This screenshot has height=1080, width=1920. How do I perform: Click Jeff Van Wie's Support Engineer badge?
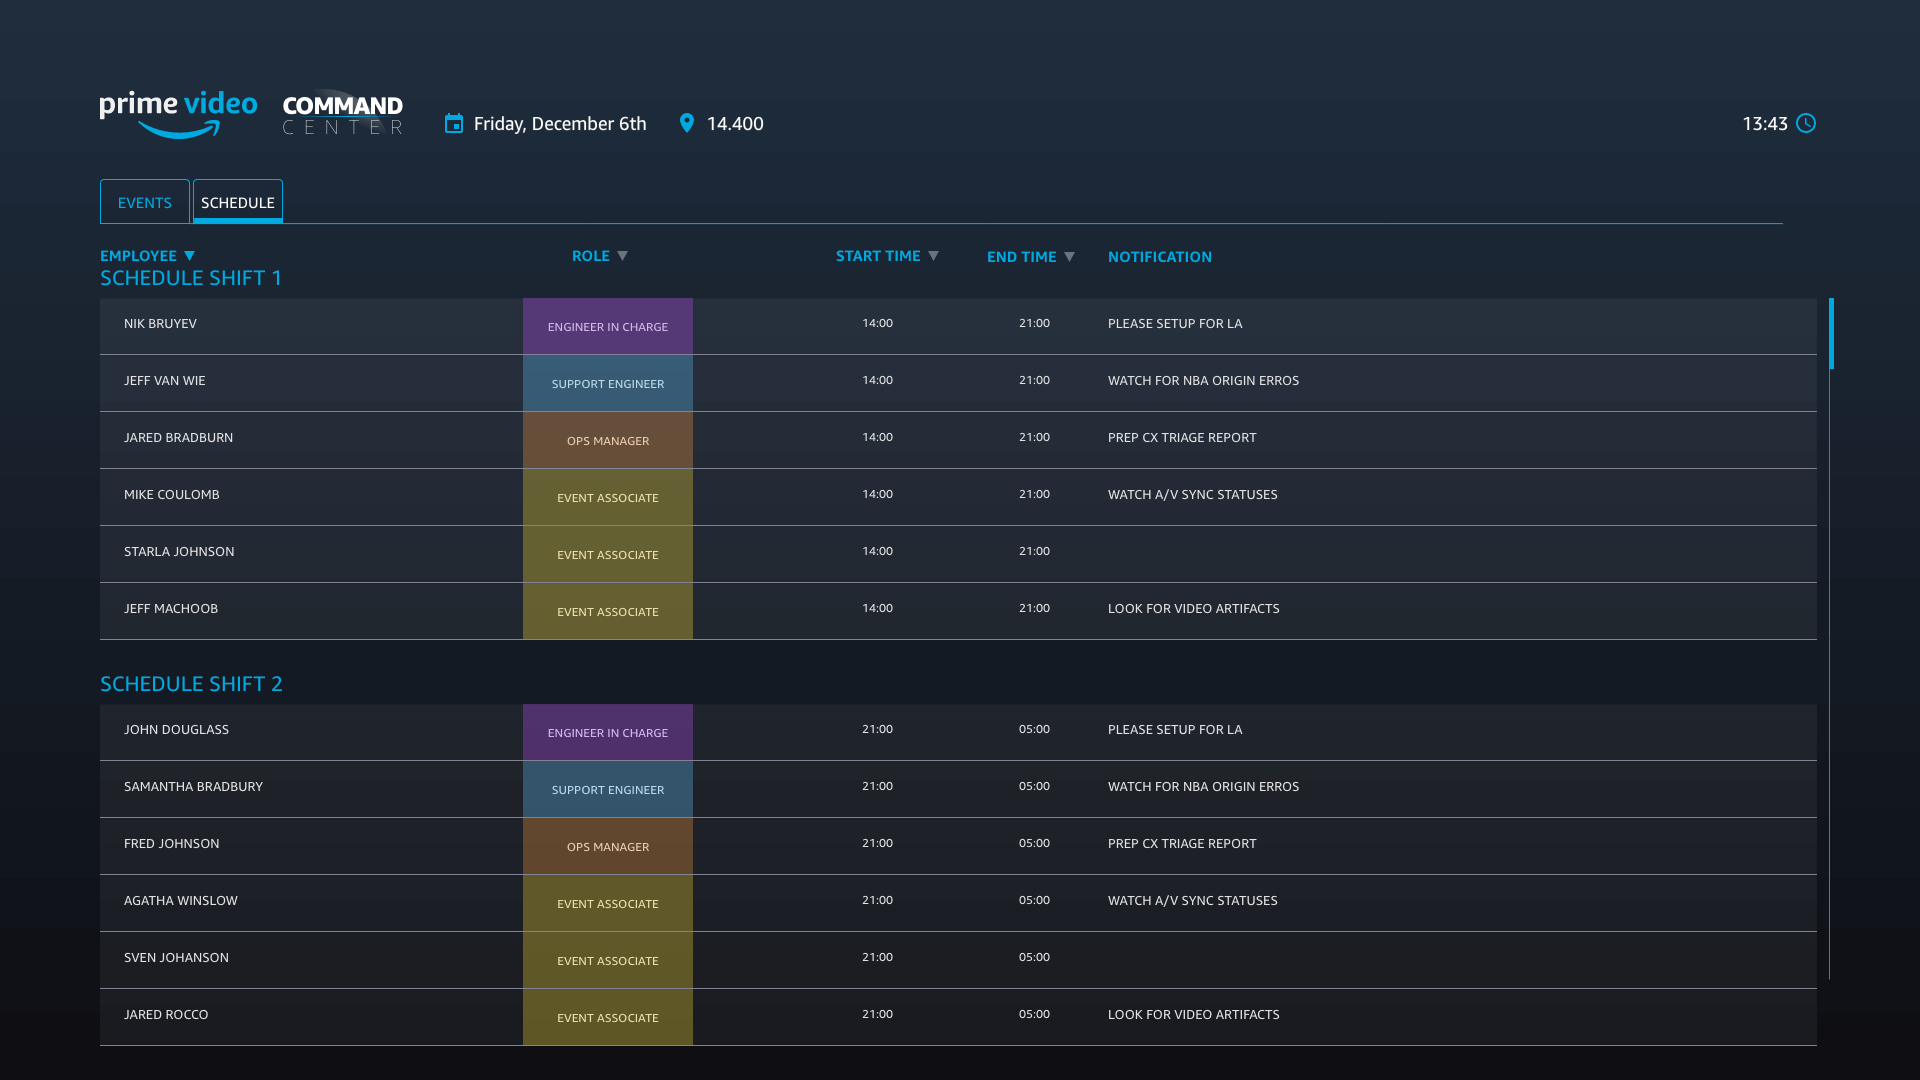point(608,383)
